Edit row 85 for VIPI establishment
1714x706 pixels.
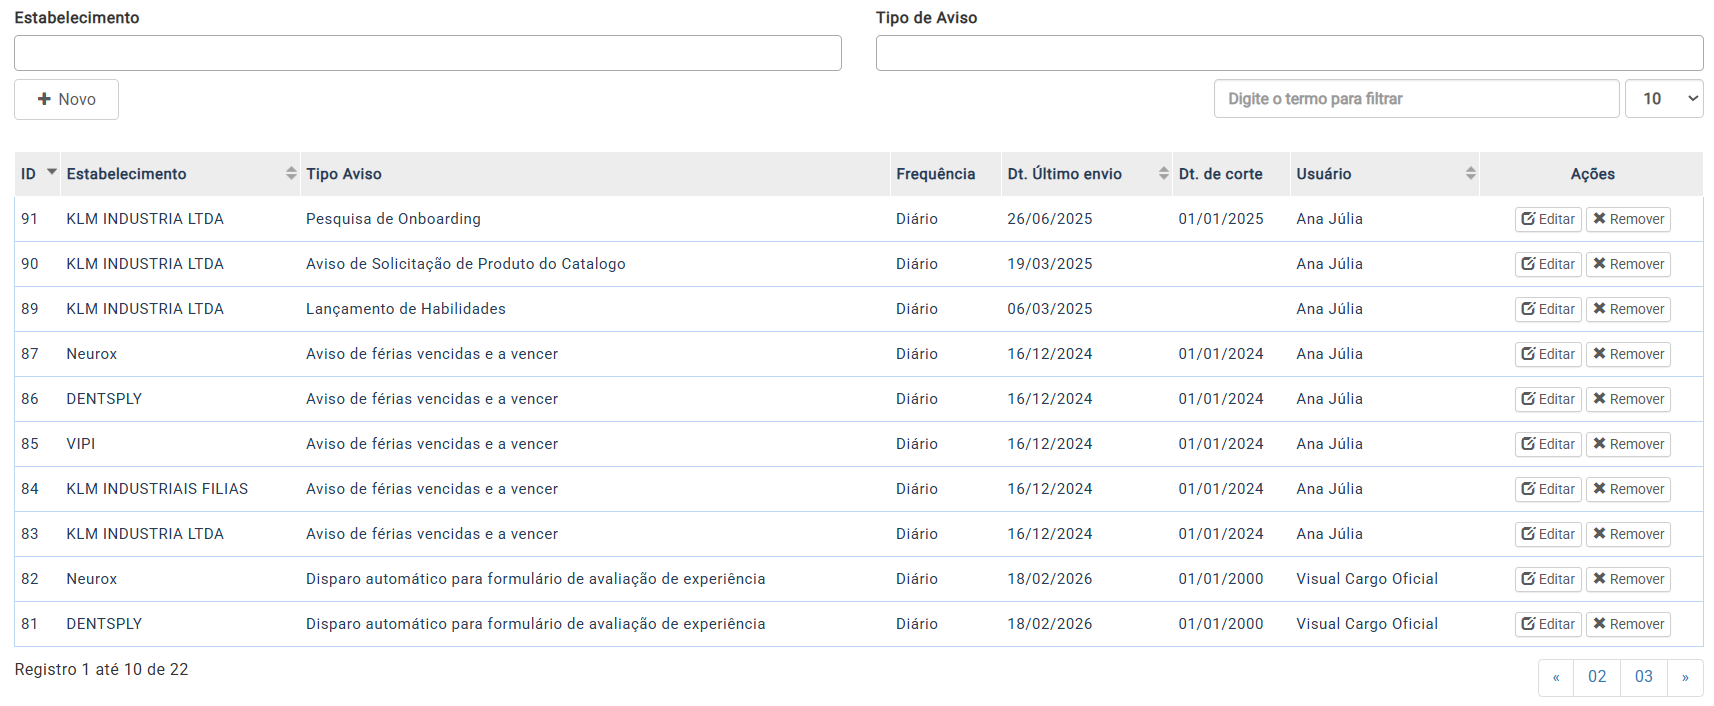pyautogui.click(x=1547, y=444)
